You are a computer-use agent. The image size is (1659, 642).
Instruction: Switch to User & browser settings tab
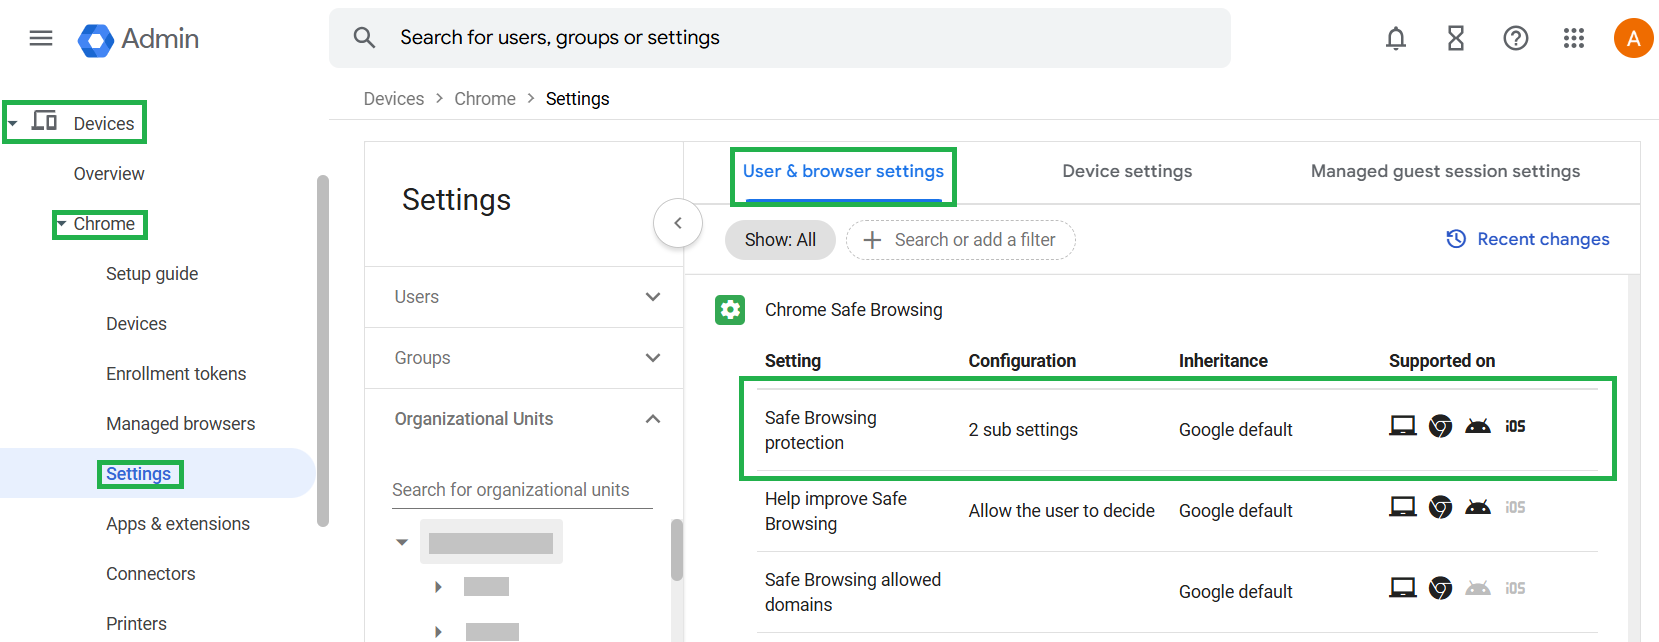pos(843,172)
